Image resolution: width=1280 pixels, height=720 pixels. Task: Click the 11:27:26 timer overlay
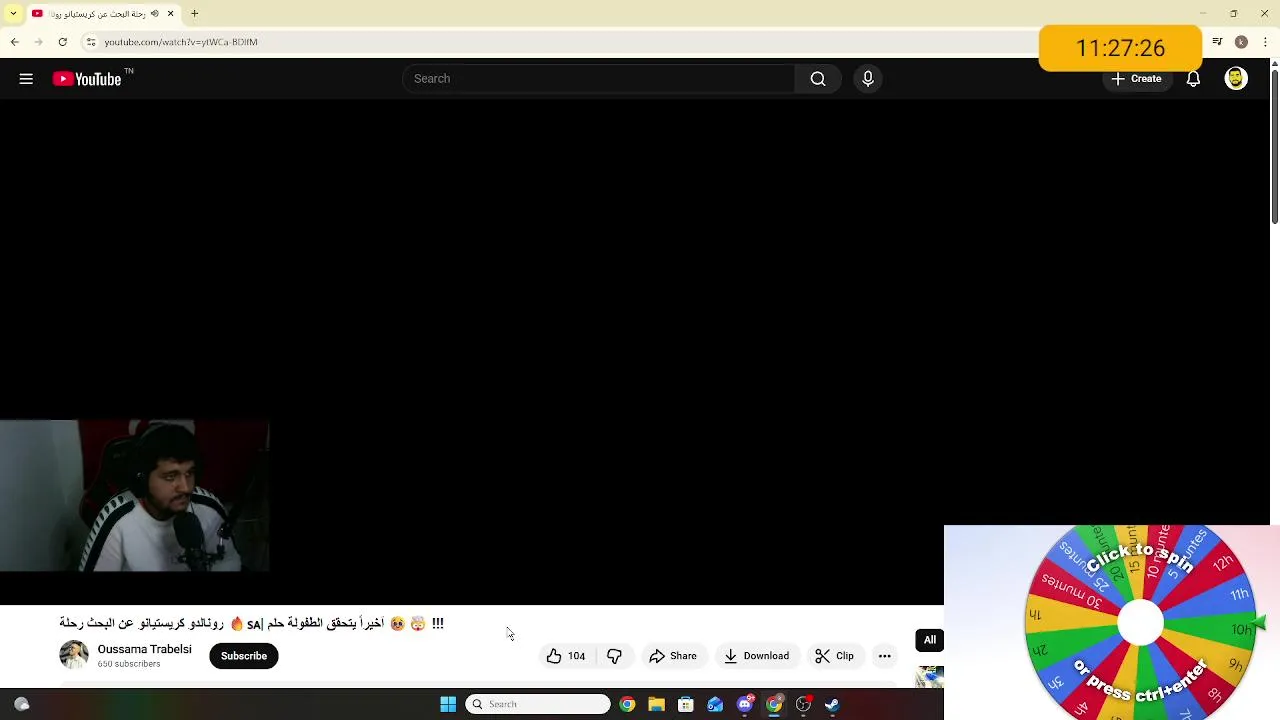point(1120,48)
